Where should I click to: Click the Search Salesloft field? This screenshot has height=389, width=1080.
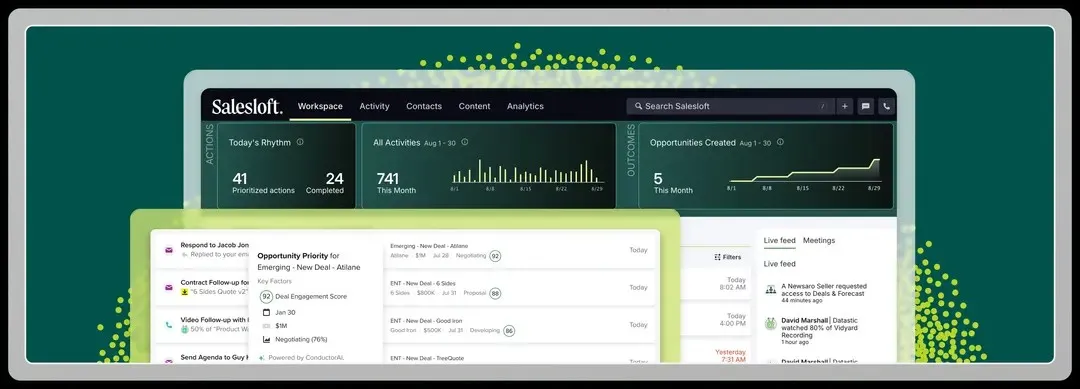coord(730,107)
